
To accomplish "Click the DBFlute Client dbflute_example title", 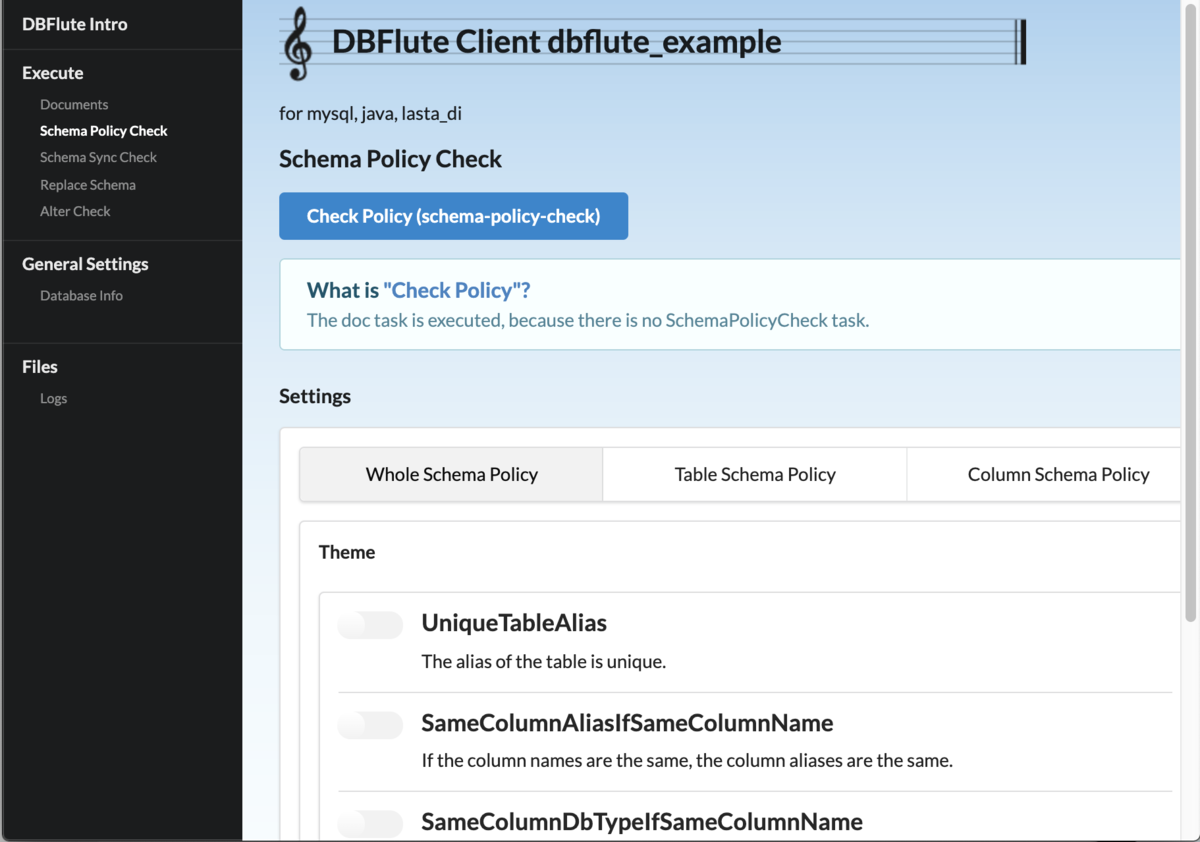I will 556,42.
